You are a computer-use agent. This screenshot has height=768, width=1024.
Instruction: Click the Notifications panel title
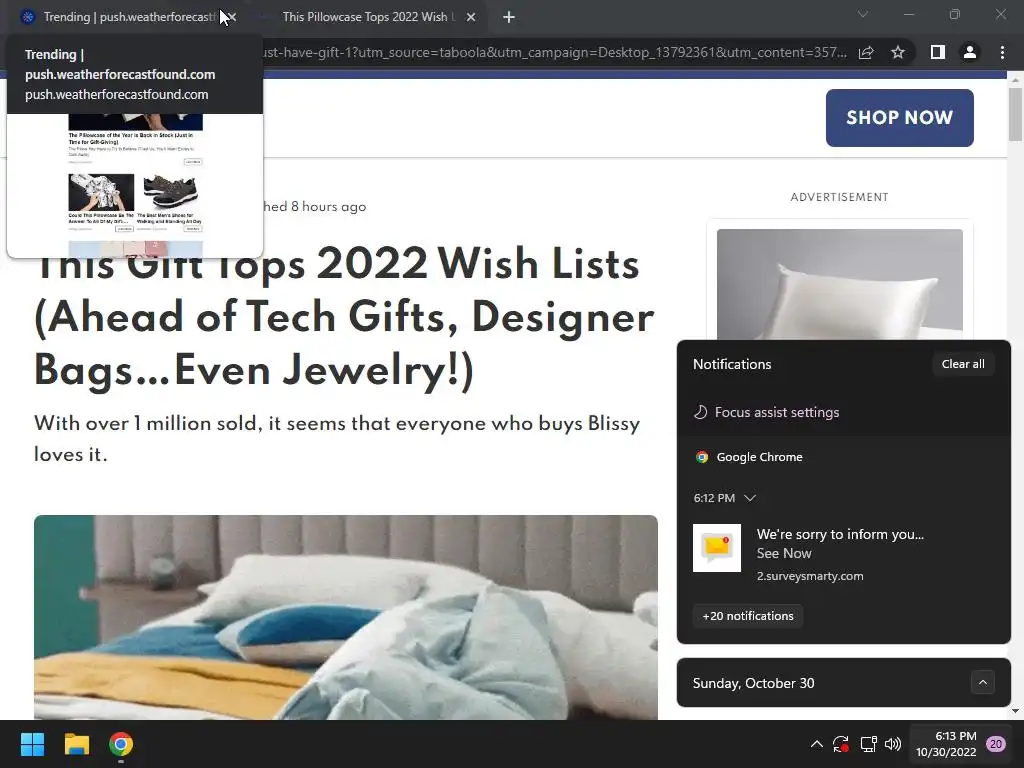click(732, 364)
